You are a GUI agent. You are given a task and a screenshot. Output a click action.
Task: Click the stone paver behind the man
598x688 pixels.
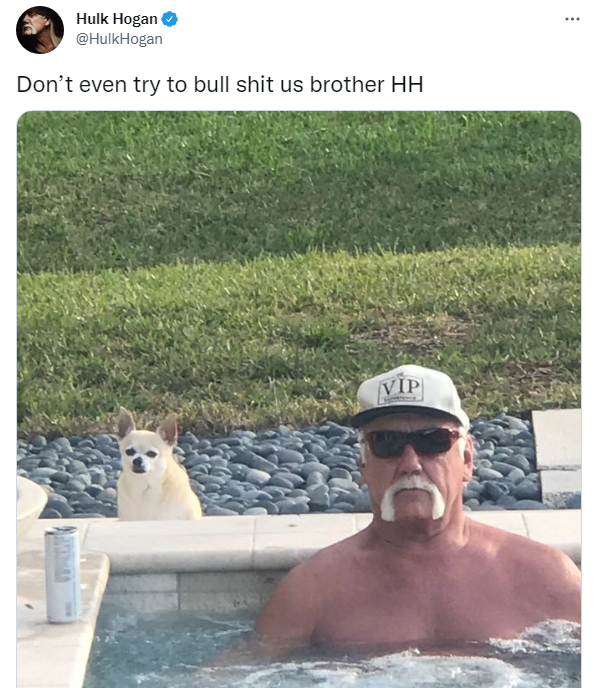point(557,439)
